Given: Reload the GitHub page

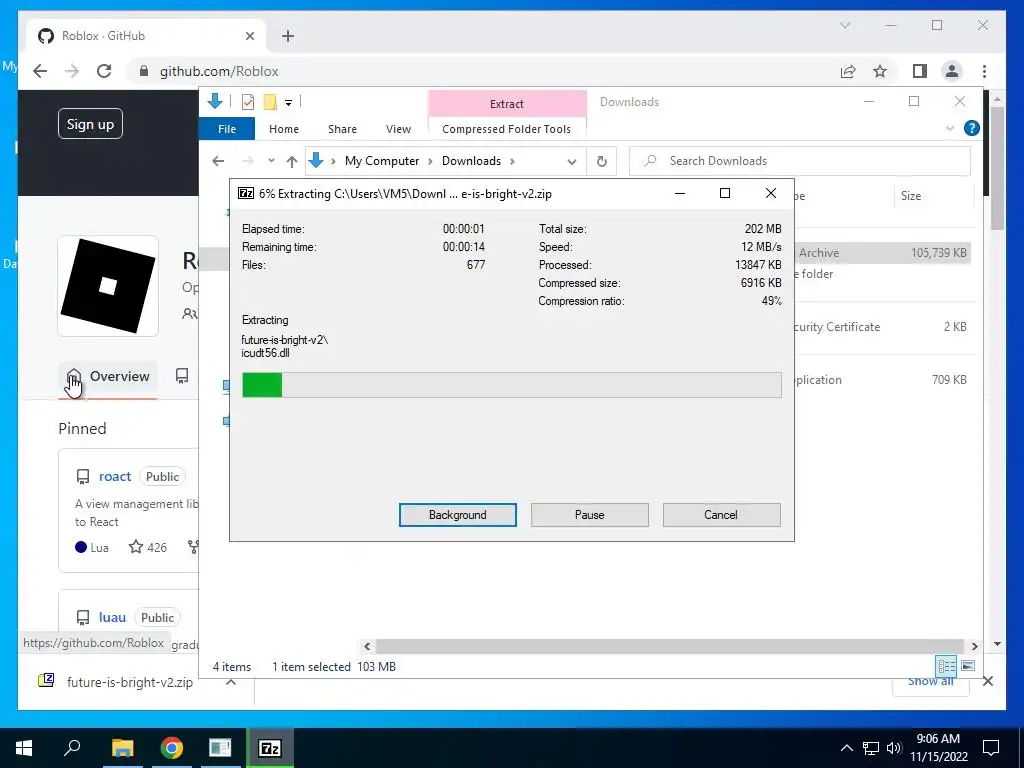Looking at the screenshot, I should click(104, 71).
